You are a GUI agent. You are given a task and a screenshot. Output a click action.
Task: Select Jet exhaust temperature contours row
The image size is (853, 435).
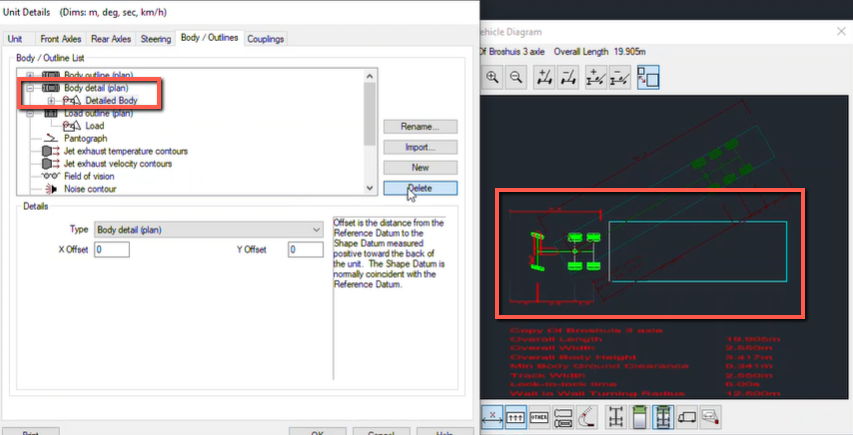(126, 151)
